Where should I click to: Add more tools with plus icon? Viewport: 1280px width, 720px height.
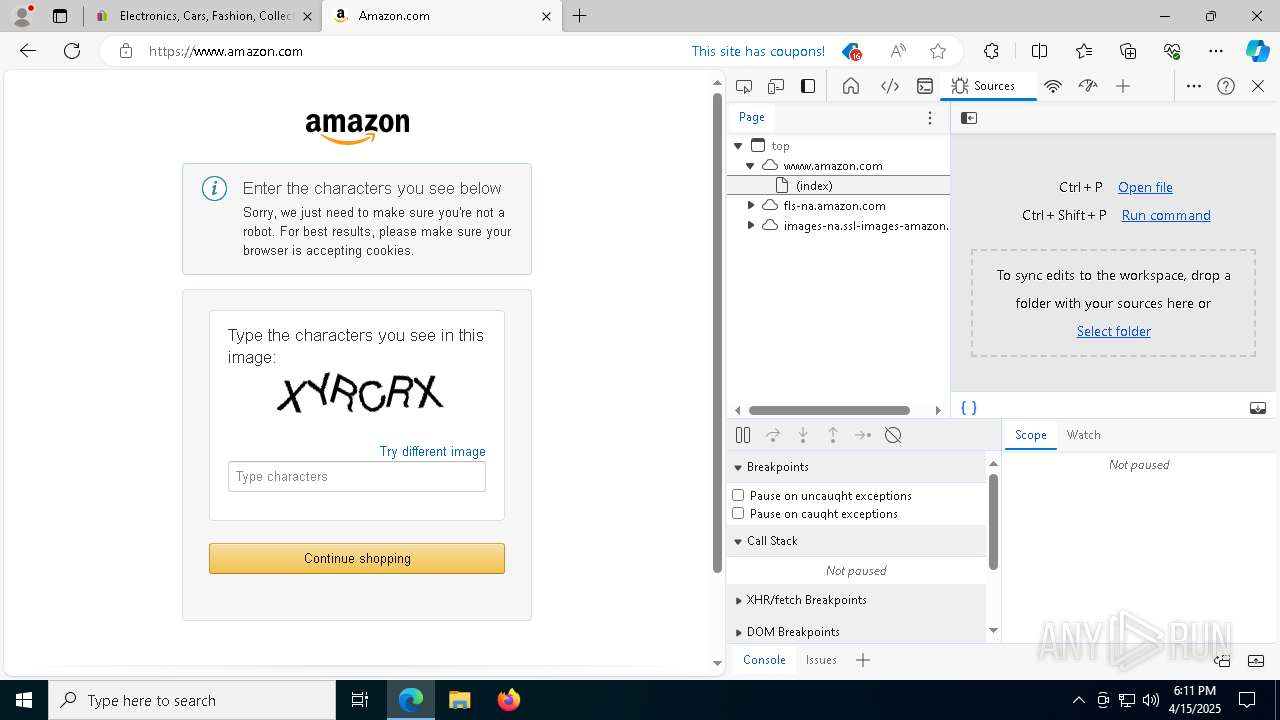coord(1123,86)
